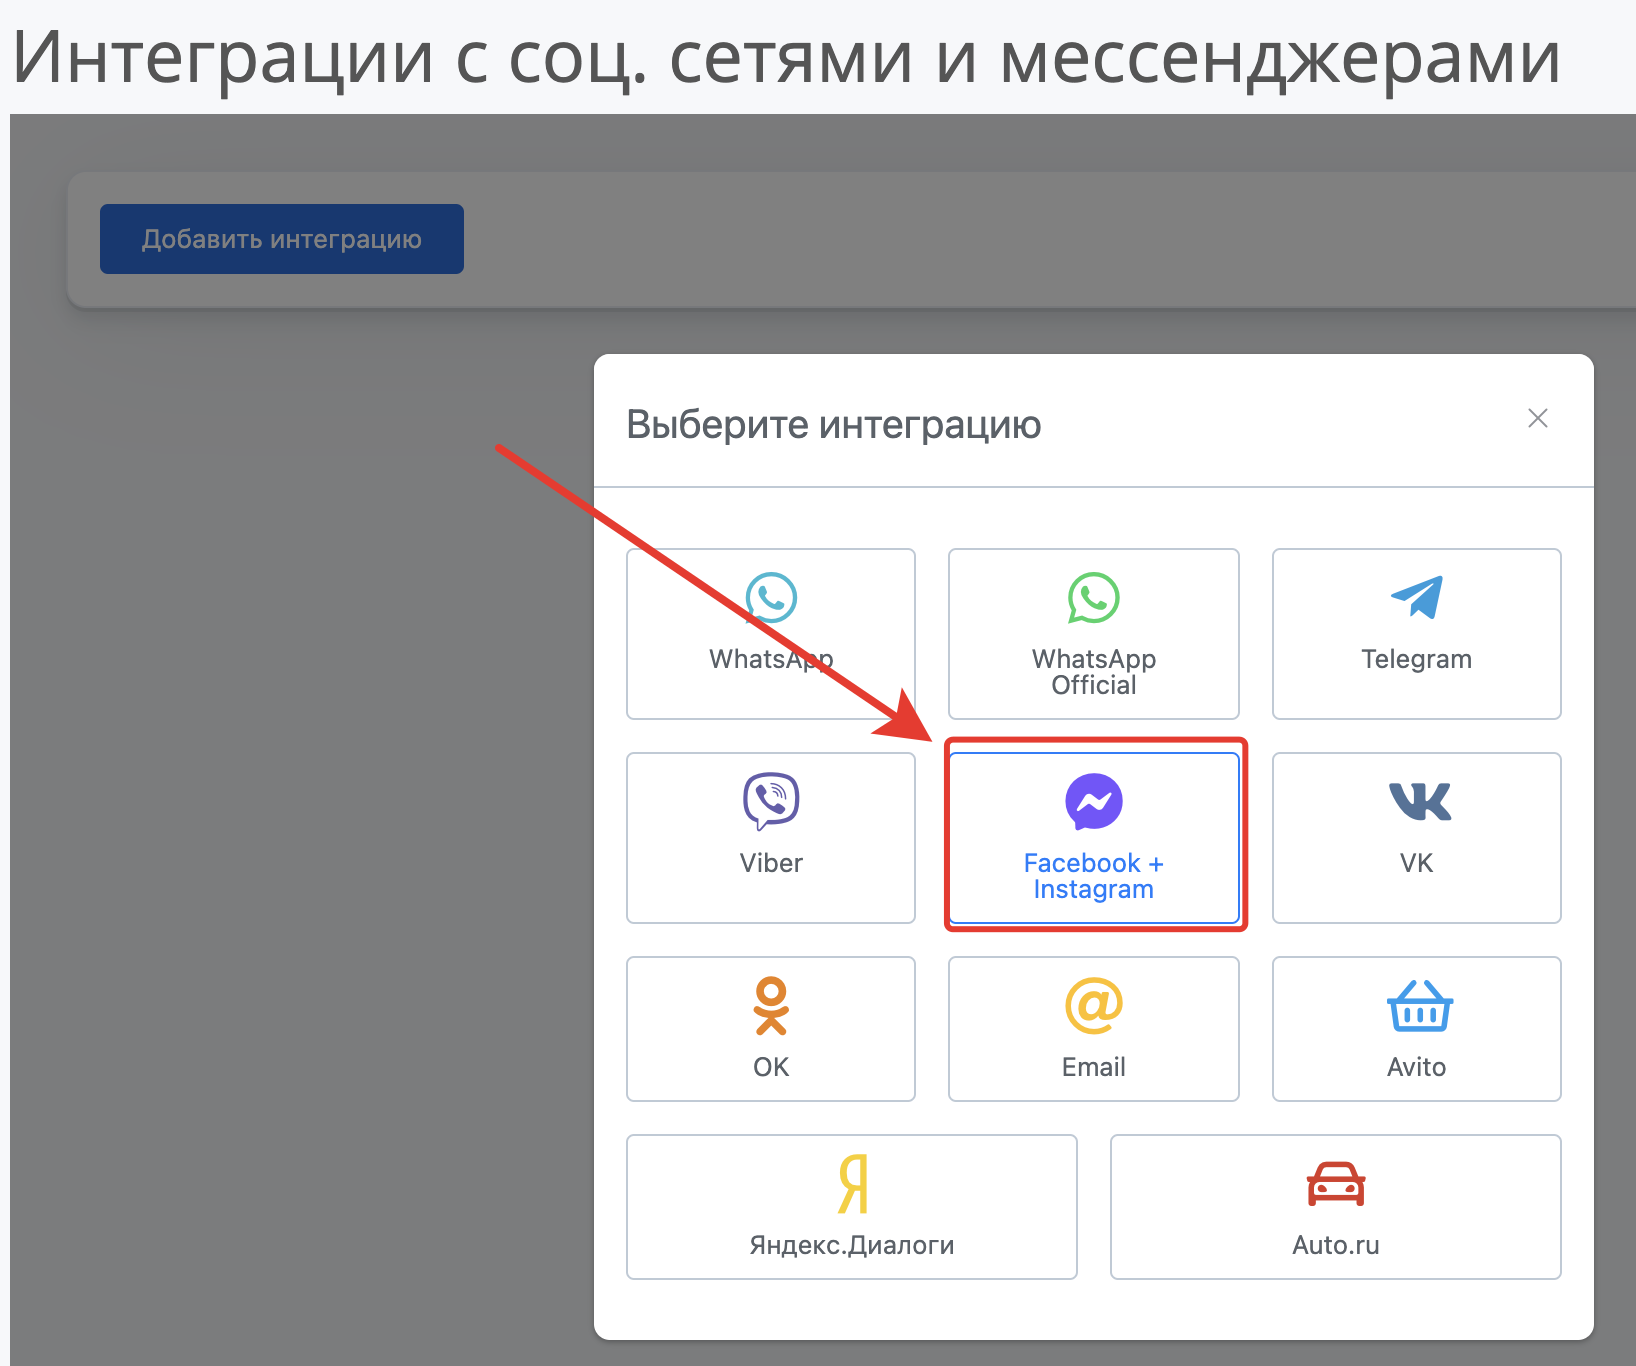The image size is (1636, 1366).
Task: Click the purple Viber icon
Action: (771, 801)
